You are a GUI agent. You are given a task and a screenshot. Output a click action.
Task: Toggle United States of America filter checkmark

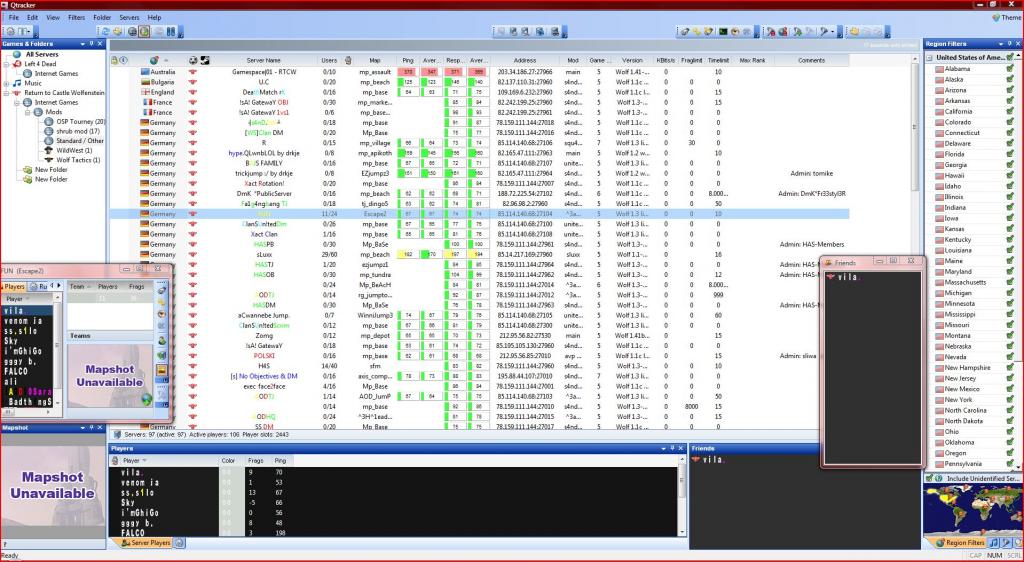click(x=1010, y=58)
